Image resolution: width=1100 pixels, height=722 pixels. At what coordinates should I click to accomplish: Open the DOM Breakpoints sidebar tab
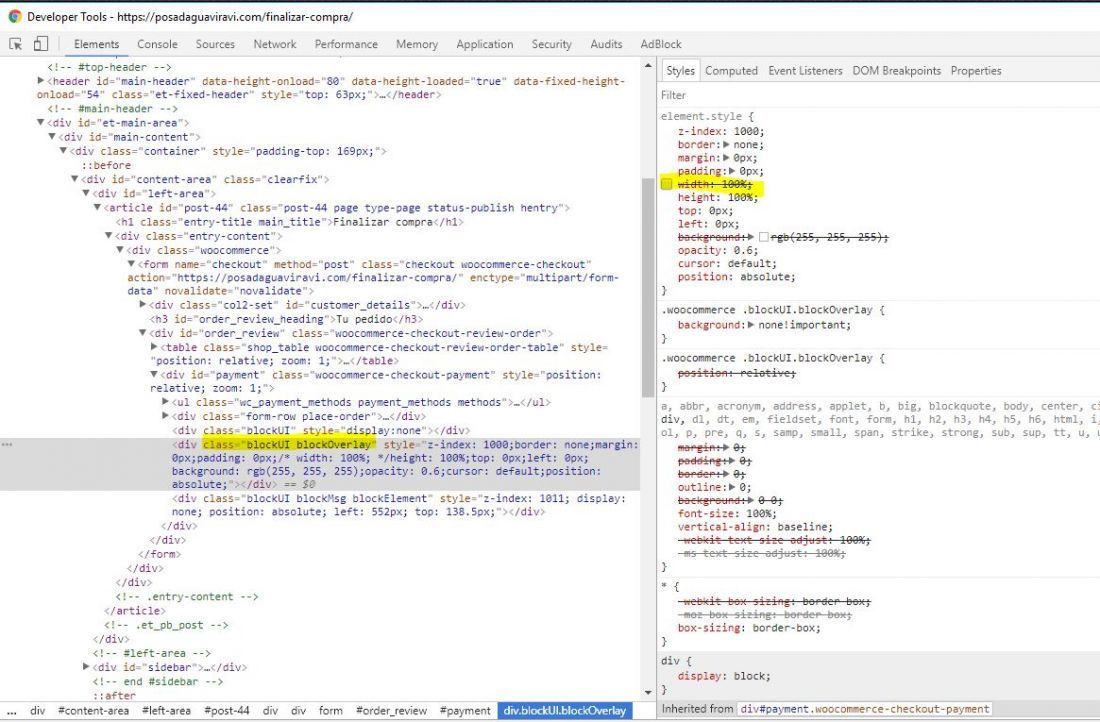pos(897,71)
